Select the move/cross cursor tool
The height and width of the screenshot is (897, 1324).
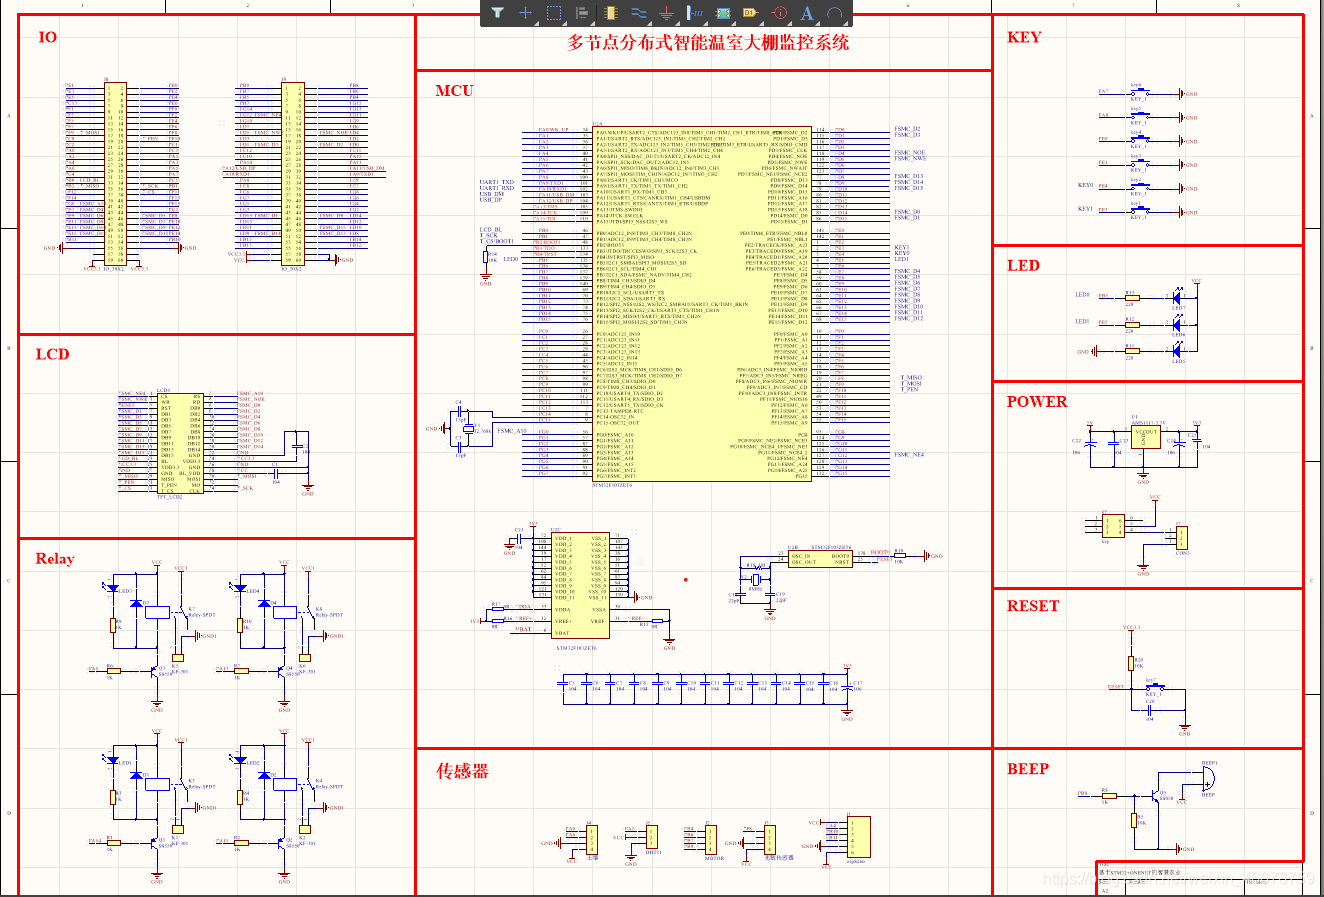click(x=525, y=13)
